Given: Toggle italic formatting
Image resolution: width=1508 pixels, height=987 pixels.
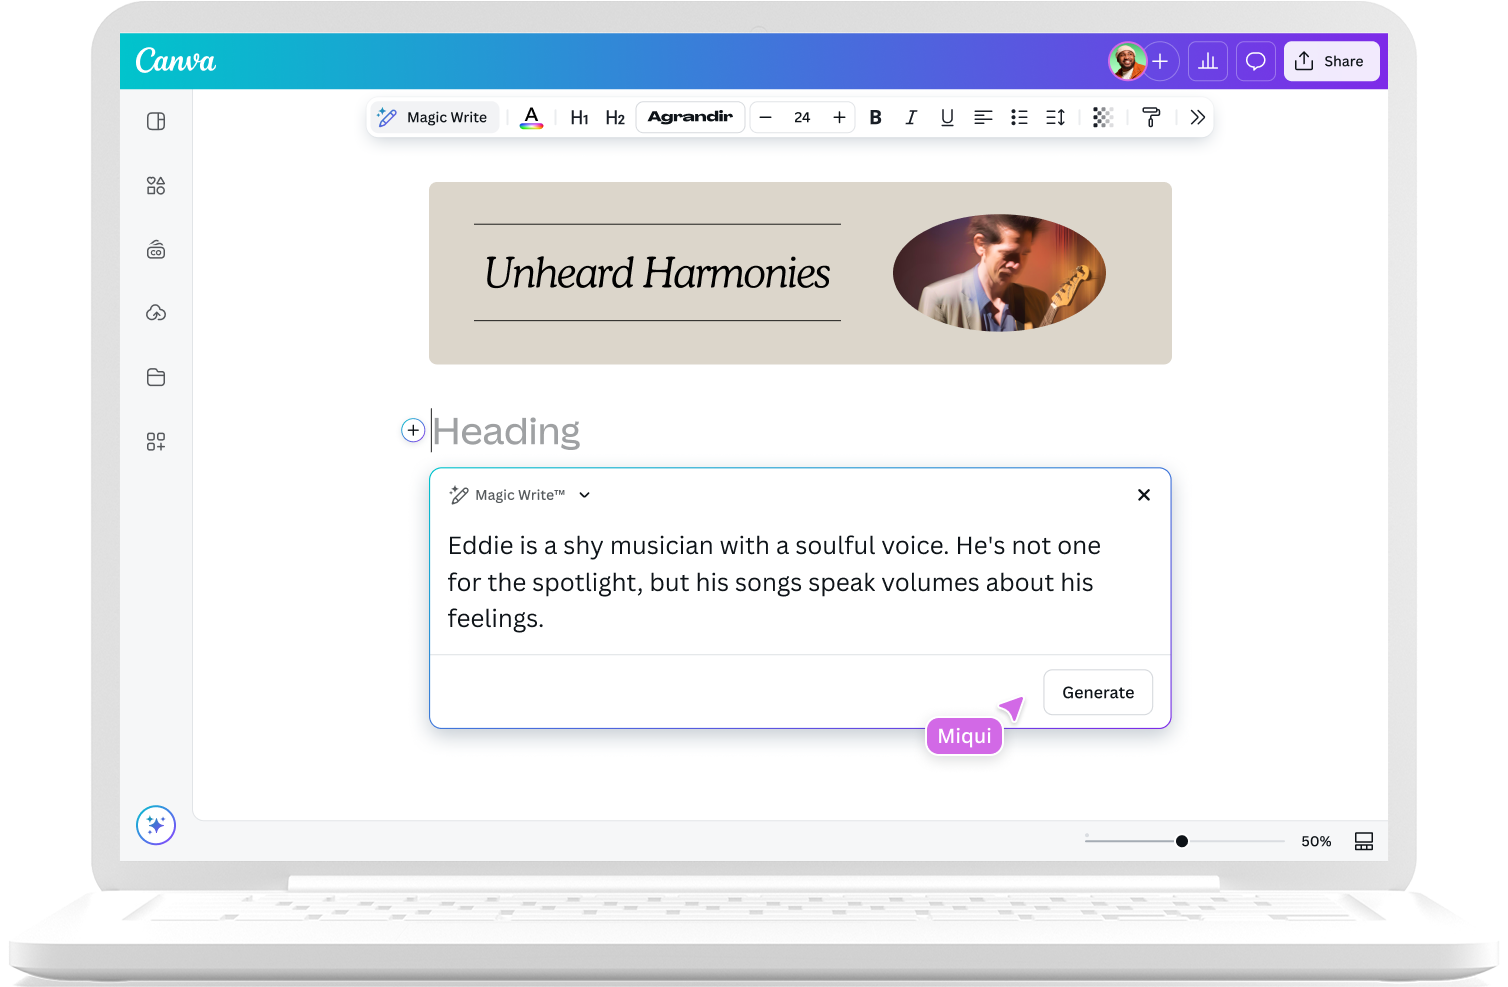Looking at the screenshot, I should pyautogui.click(x=911, y=118).
